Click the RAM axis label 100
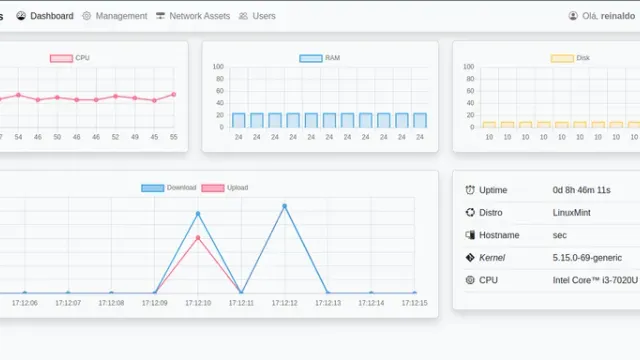The image size is (640, 360). point(218,67)
